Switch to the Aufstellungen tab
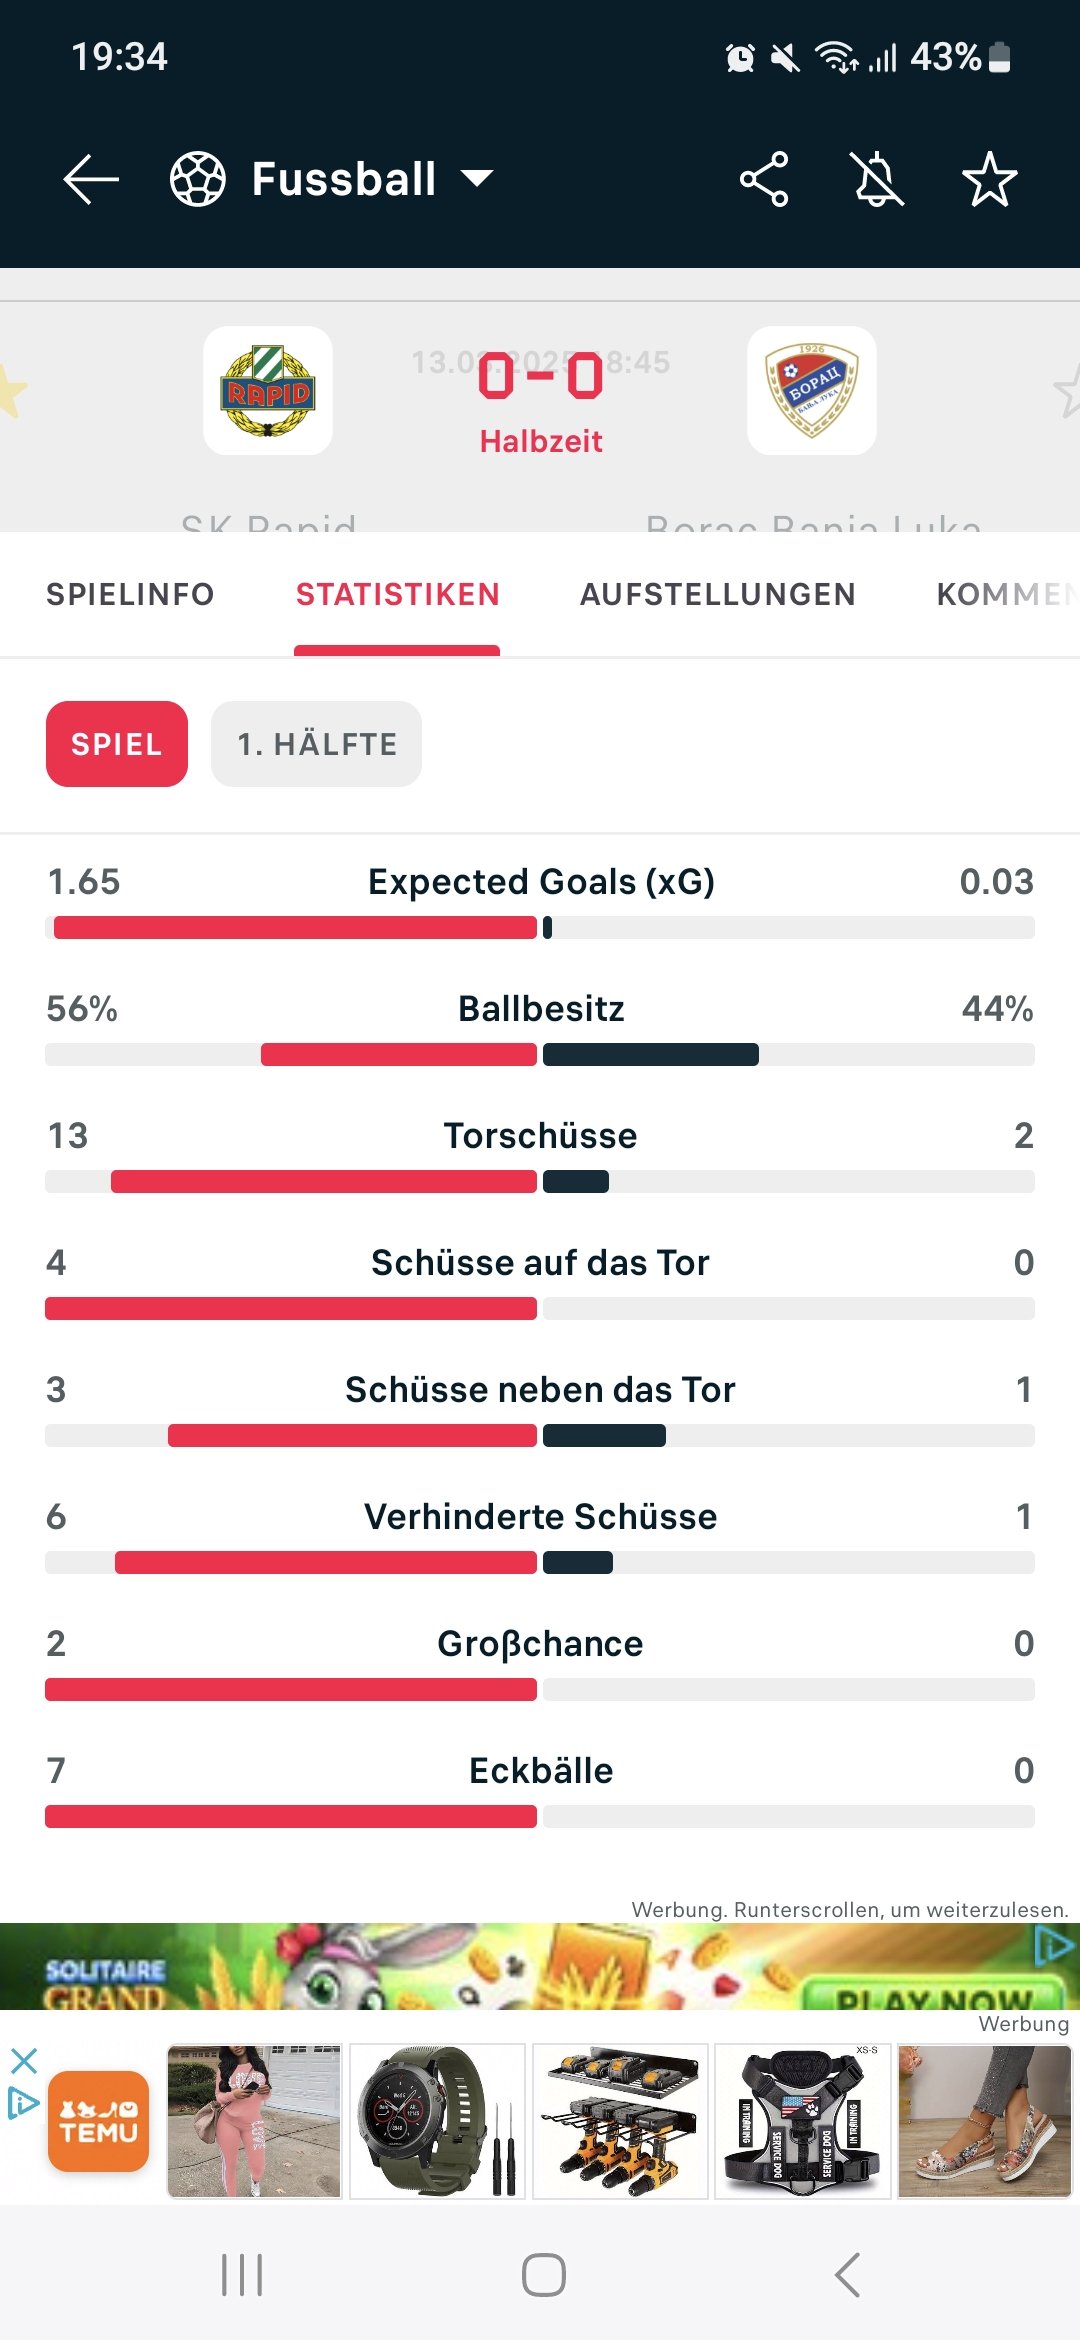 [718, 595]
